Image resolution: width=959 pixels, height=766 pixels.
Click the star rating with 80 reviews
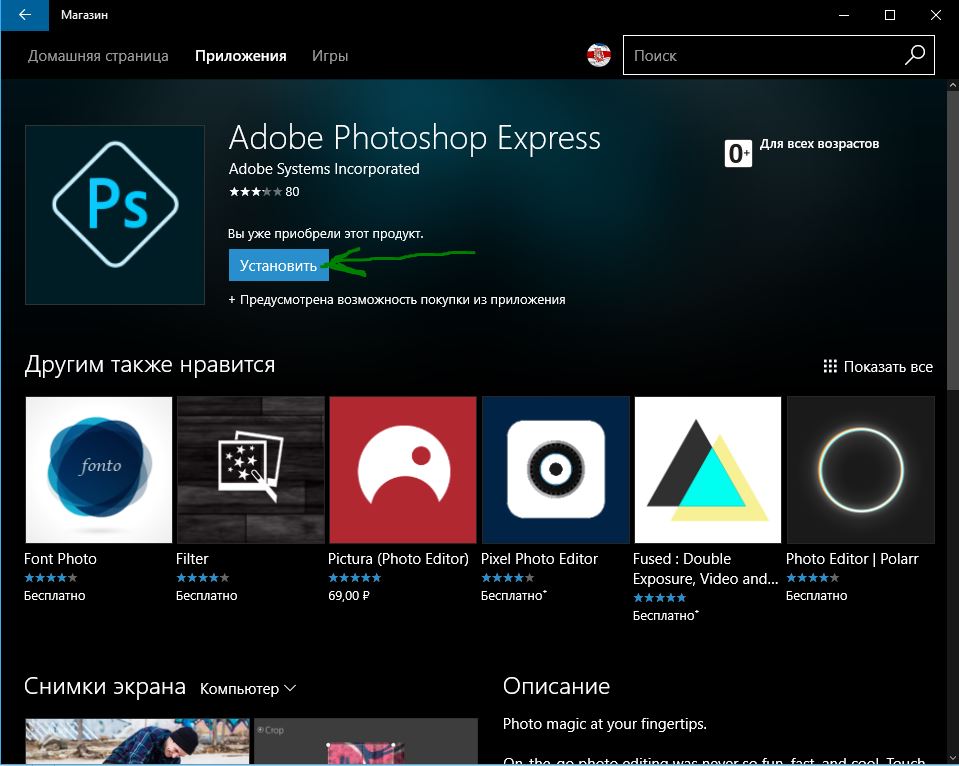[264, 192]
